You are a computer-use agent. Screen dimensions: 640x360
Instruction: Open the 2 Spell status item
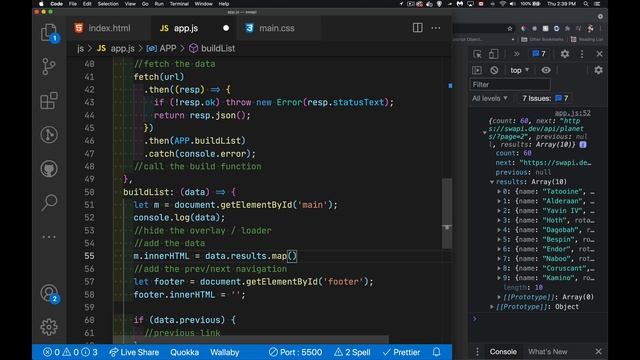(352, 352)
